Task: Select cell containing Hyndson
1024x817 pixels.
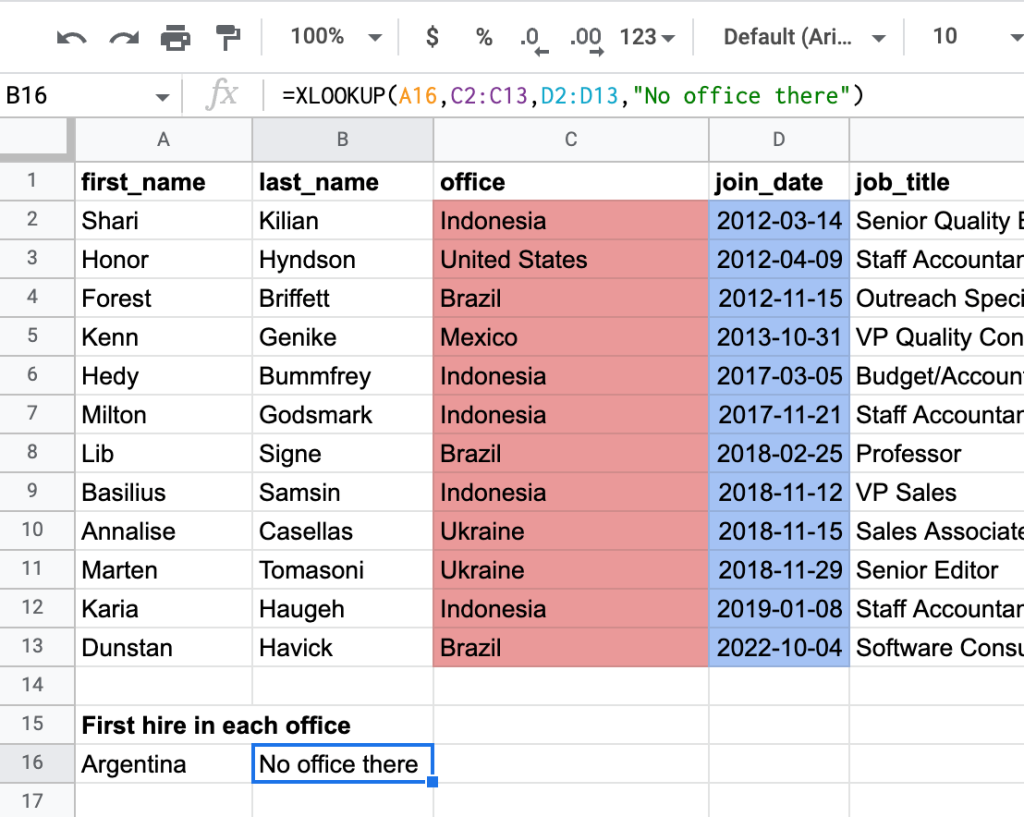Action: (x=342, y=259)
